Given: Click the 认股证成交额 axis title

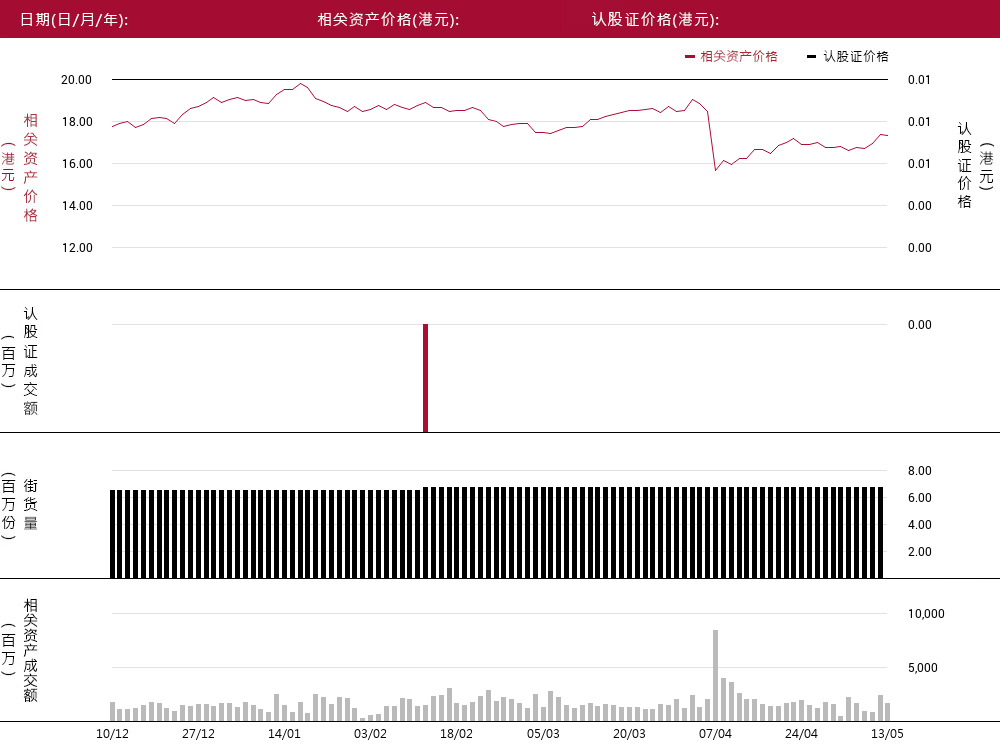Looking at the screenshot, I should coord(30,361).
